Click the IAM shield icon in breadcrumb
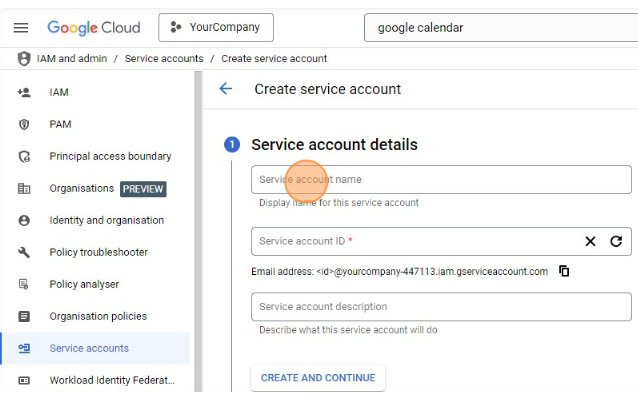This screenshot has height=395, width=638. (x=24, y=59)
